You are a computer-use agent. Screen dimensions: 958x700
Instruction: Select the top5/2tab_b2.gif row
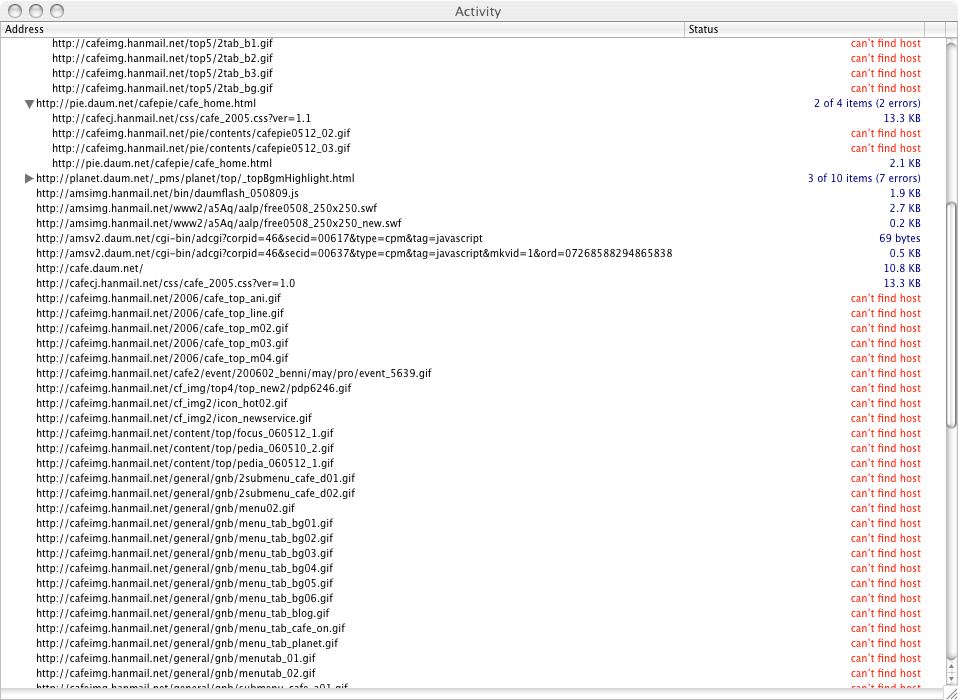point(473,59)
